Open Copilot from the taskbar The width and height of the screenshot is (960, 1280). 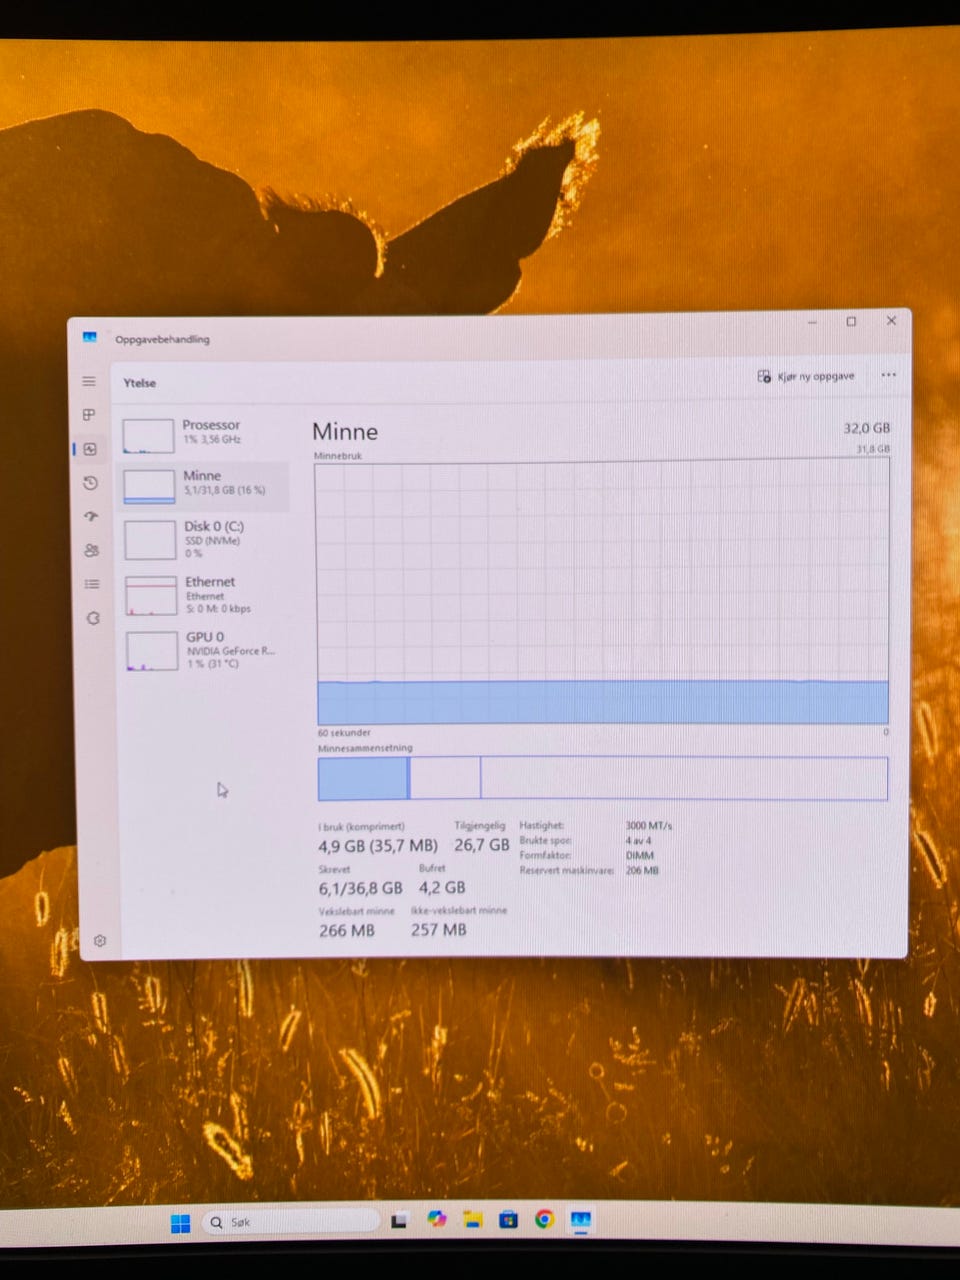click(436, 1220)
